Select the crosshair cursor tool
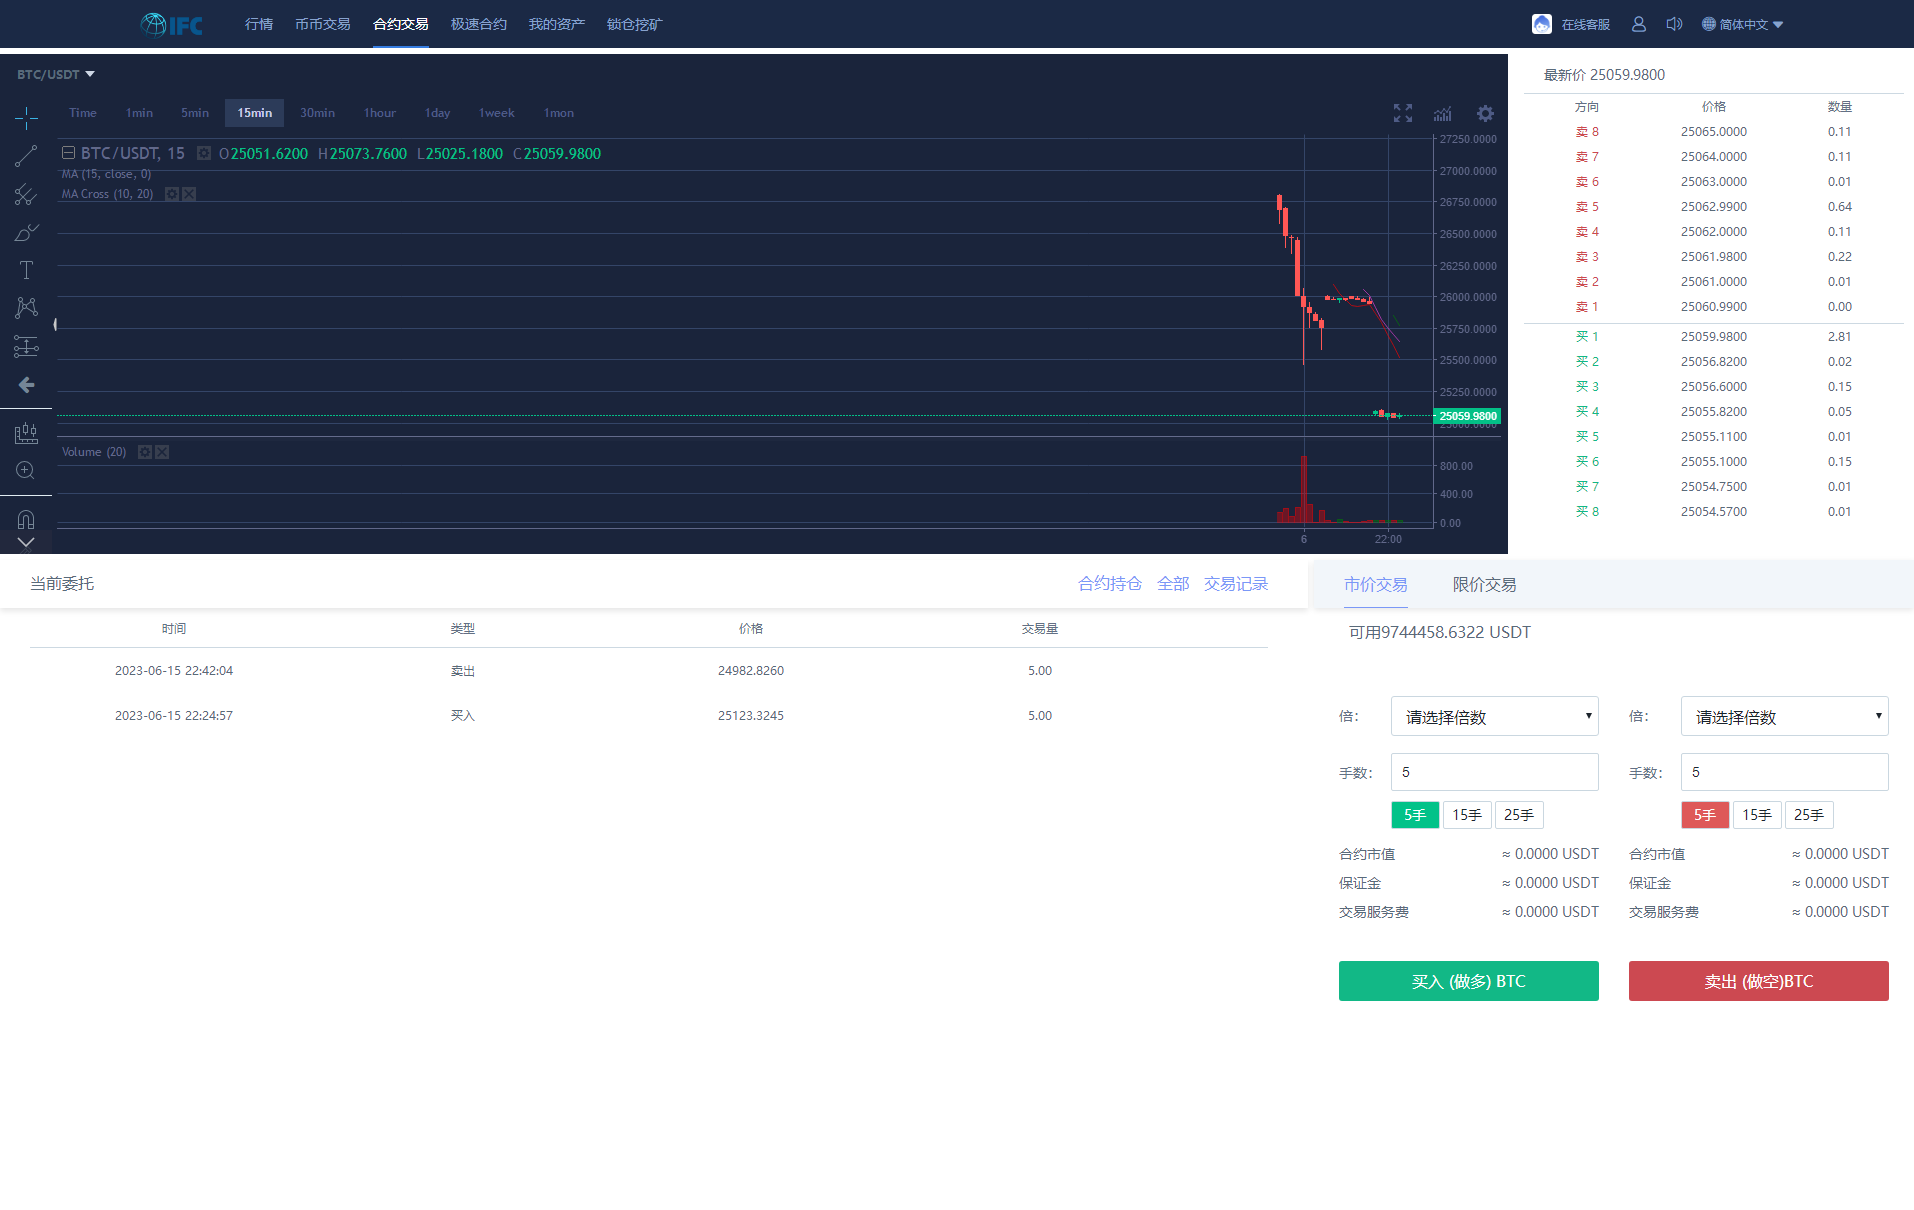This screenshot has height=1210, width=1914. (x=26, y=118)
